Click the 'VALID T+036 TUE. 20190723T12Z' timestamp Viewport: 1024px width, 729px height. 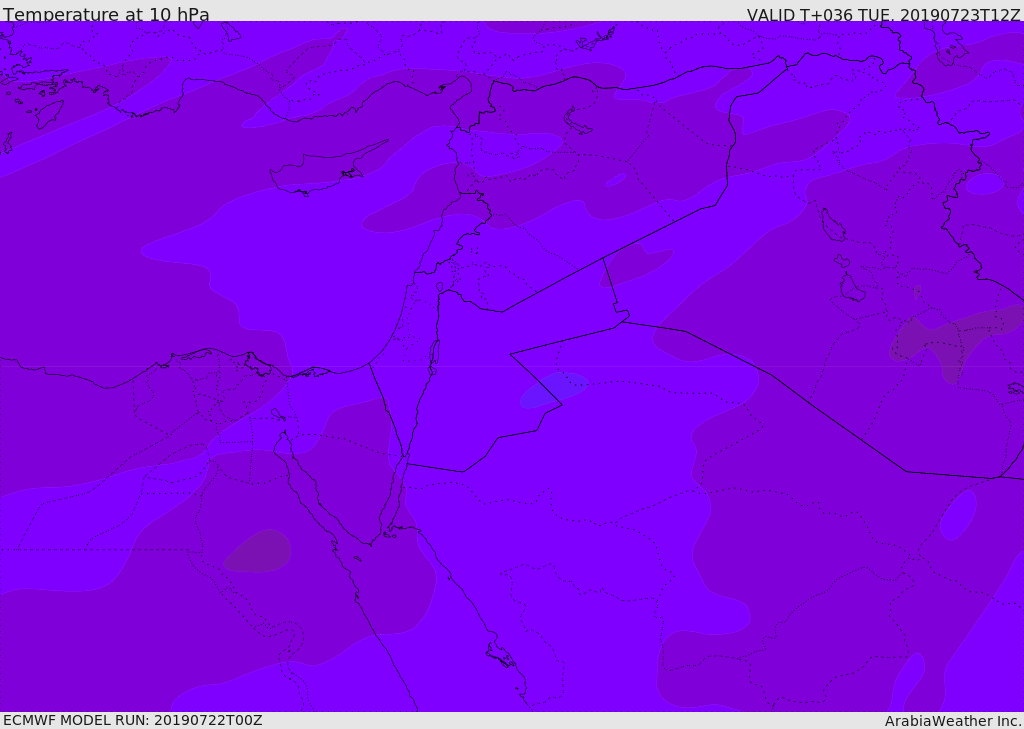point(883,15)
